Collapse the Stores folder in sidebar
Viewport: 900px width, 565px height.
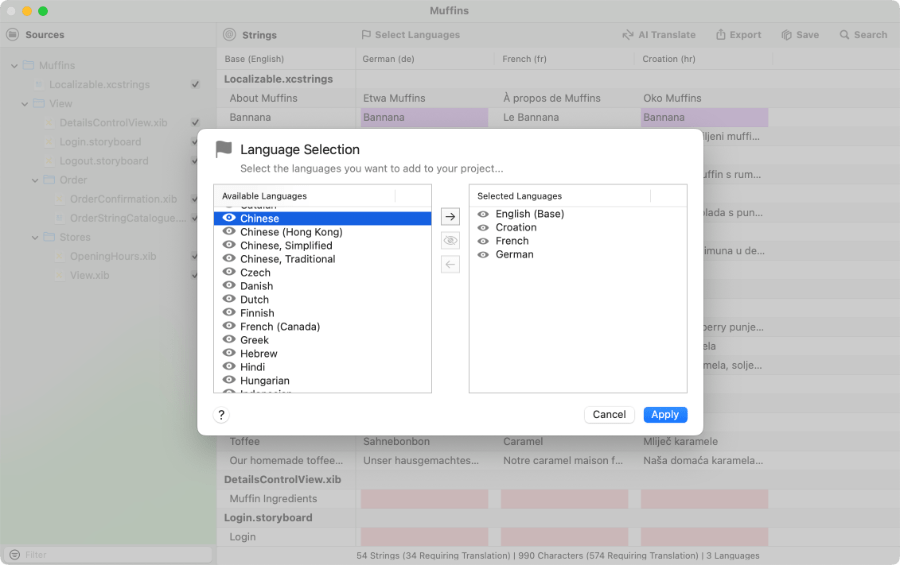tap(35, 238)
